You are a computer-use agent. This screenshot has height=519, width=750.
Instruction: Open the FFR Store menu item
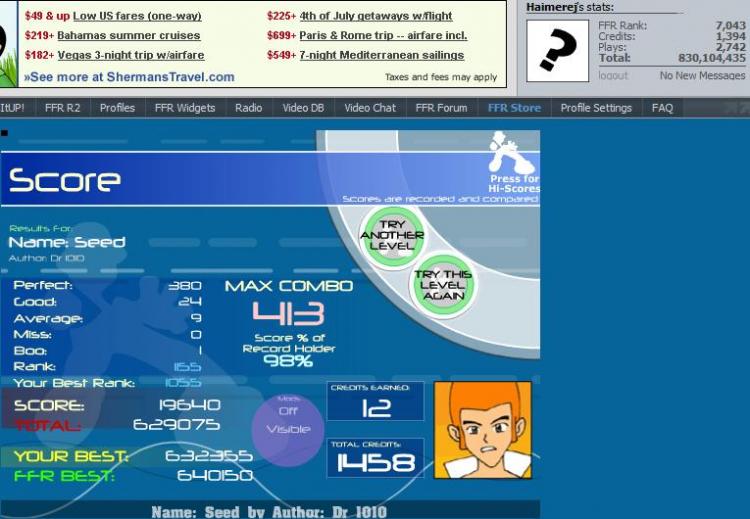pos(514,108)
